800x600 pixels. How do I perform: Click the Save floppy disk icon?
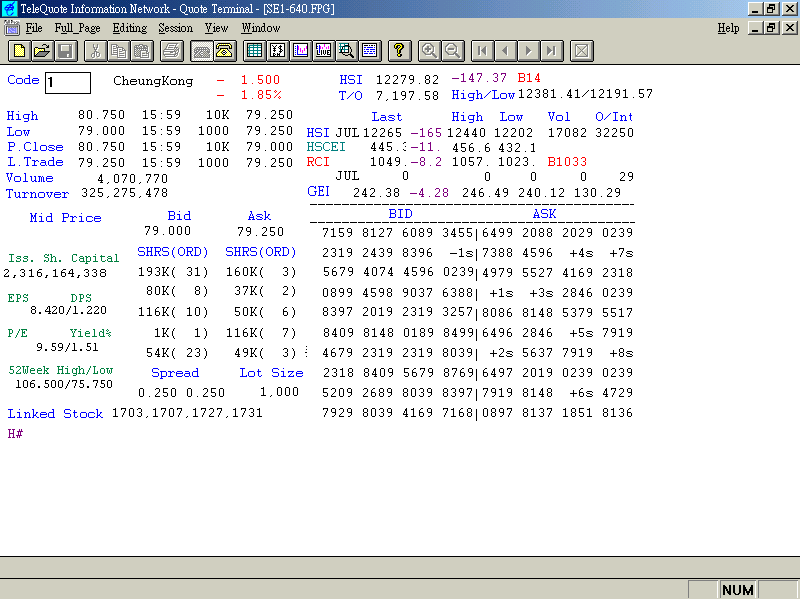point(65,51)
